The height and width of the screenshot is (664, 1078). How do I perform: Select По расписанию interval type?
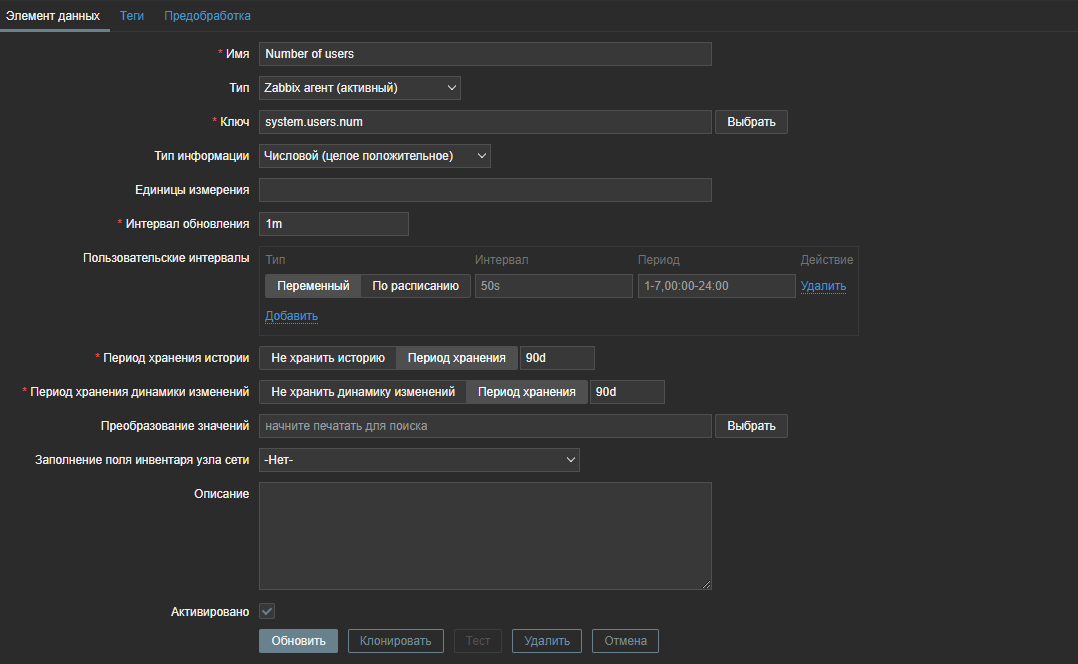pyautogui.click(x=415, y=286)
